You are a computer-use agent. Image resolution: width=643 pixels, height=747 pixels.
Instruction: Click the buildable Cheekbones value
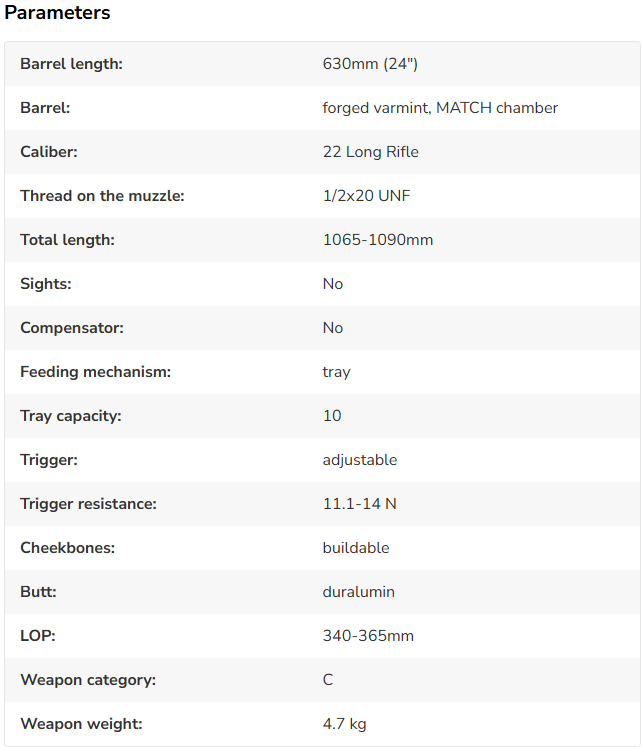tap(356, 548)
